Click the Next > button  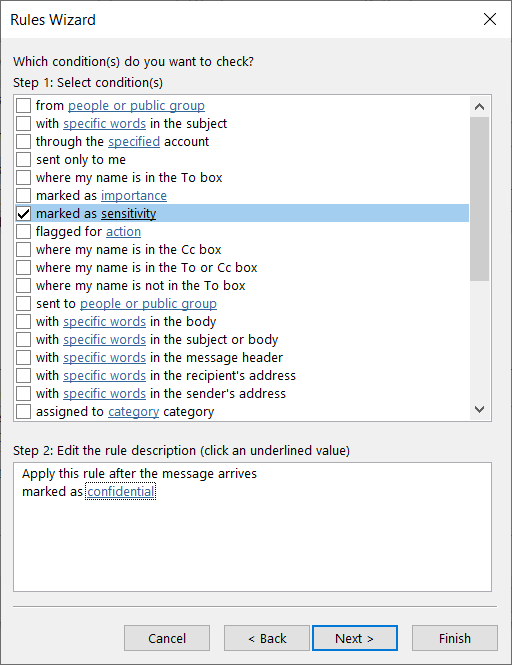pyautogui.click(x=355, y=638)
